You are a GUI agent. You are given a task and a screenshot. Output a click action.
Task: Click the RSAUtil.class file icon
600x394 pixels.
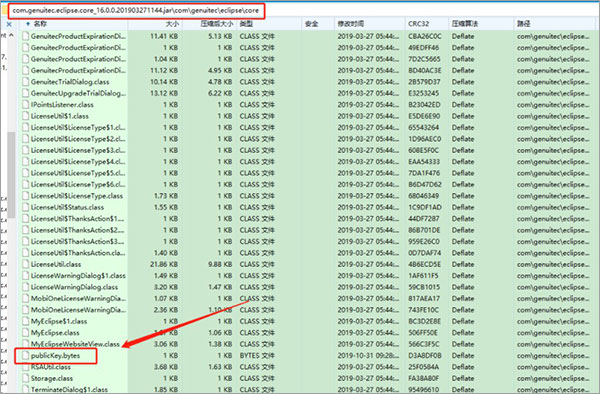tap(26, 367)
